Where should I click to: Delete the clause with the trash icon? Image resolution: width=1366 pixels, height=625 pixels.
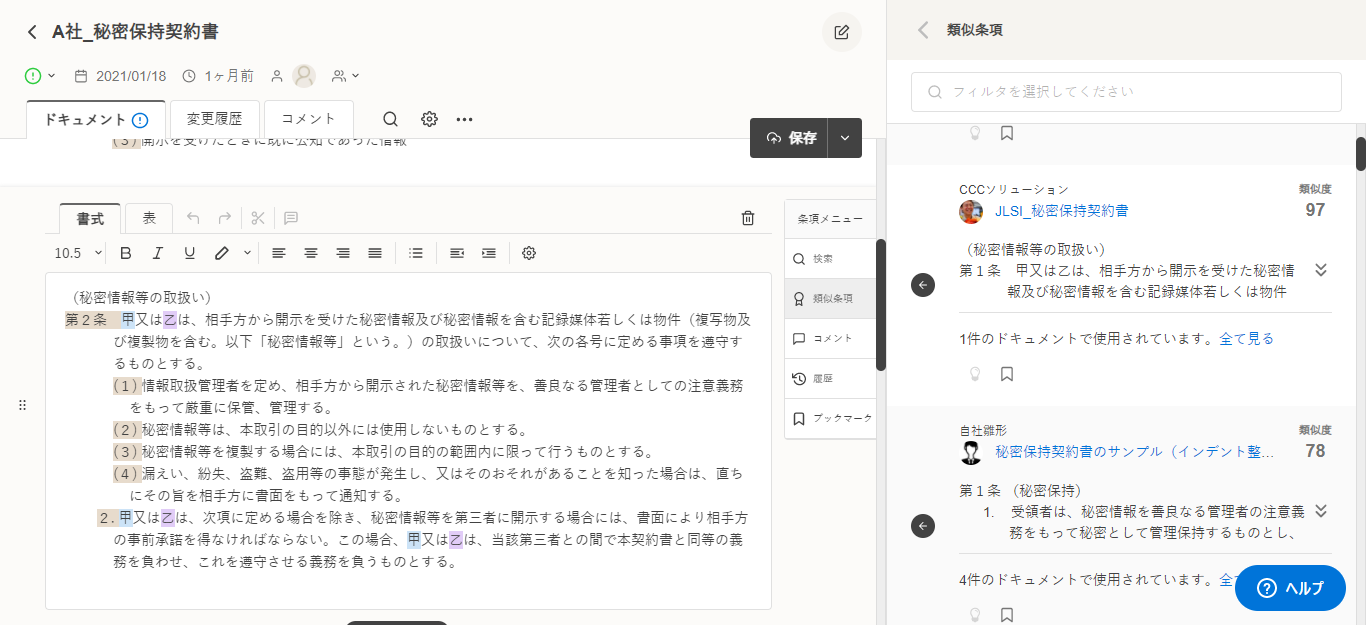coord(748,218)
